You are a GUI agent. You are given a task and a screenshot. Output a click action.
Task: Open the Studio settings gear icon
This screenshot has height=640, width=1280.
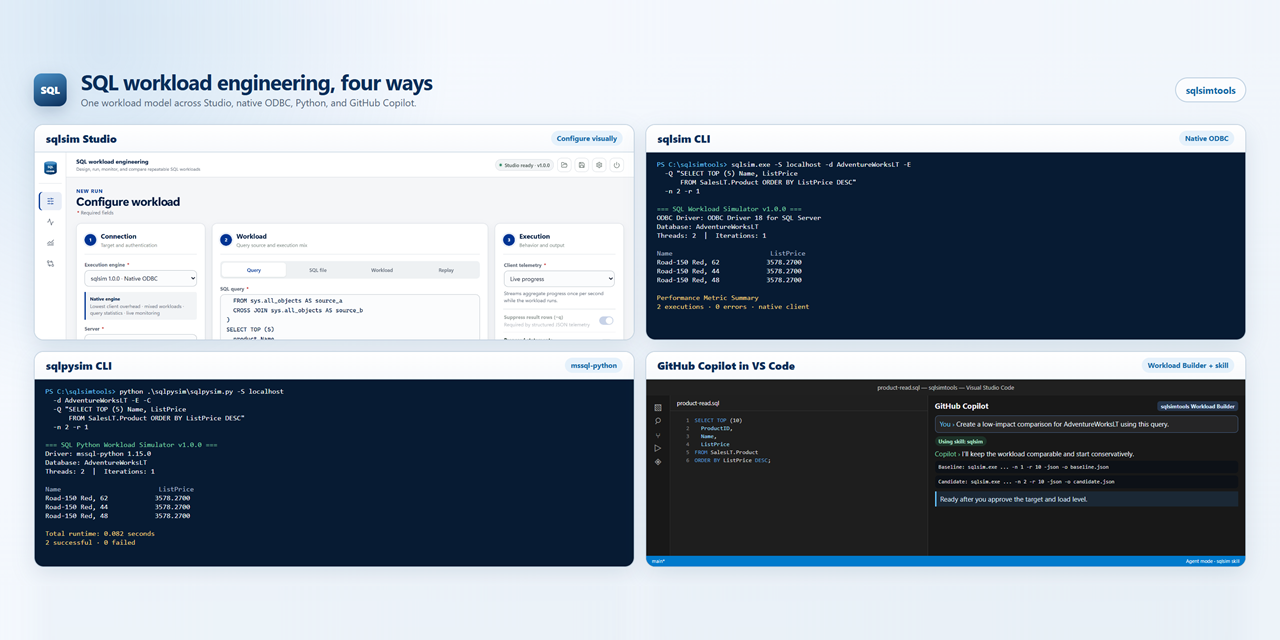pos(599,165)
